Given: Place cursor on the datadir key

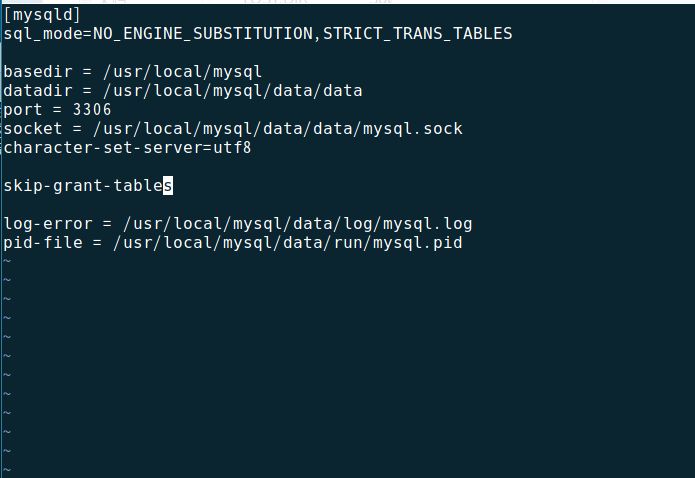Looking at the screenshot, I should (38, 91).
